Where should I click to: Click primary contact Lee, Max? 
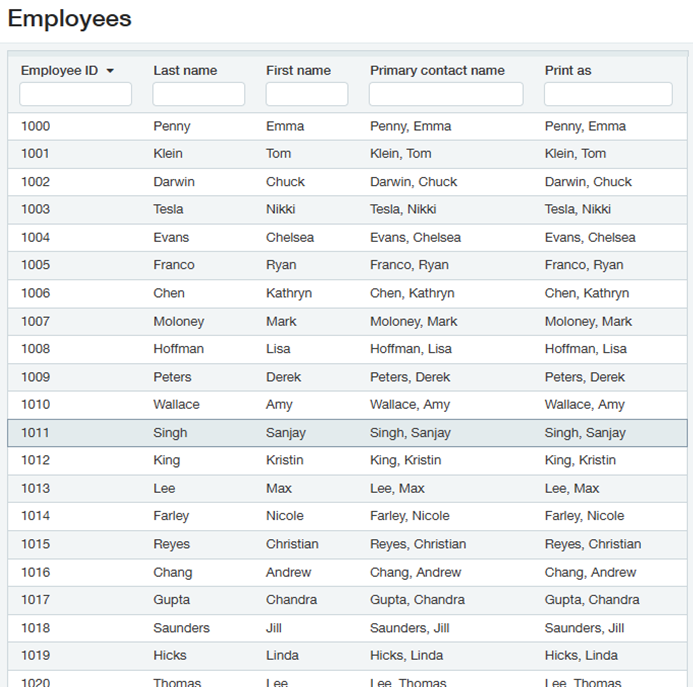[397, 489]
